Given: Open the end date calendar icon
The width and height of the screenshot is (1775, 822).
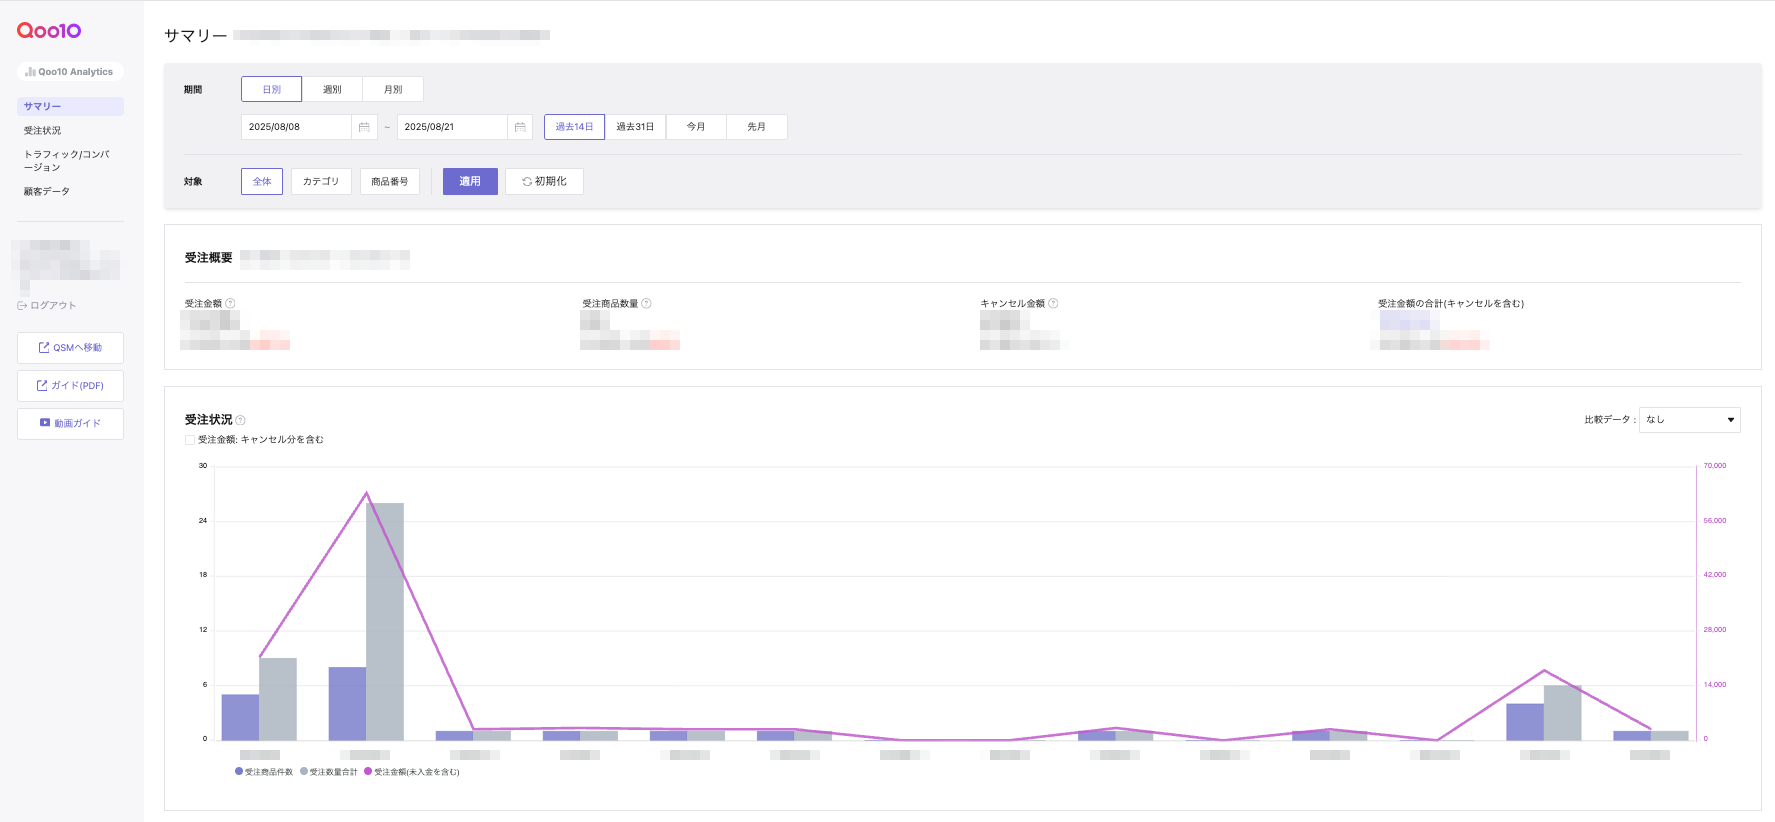Looking at the screenshot, I should pyautogui.click(x=520, y=127).
